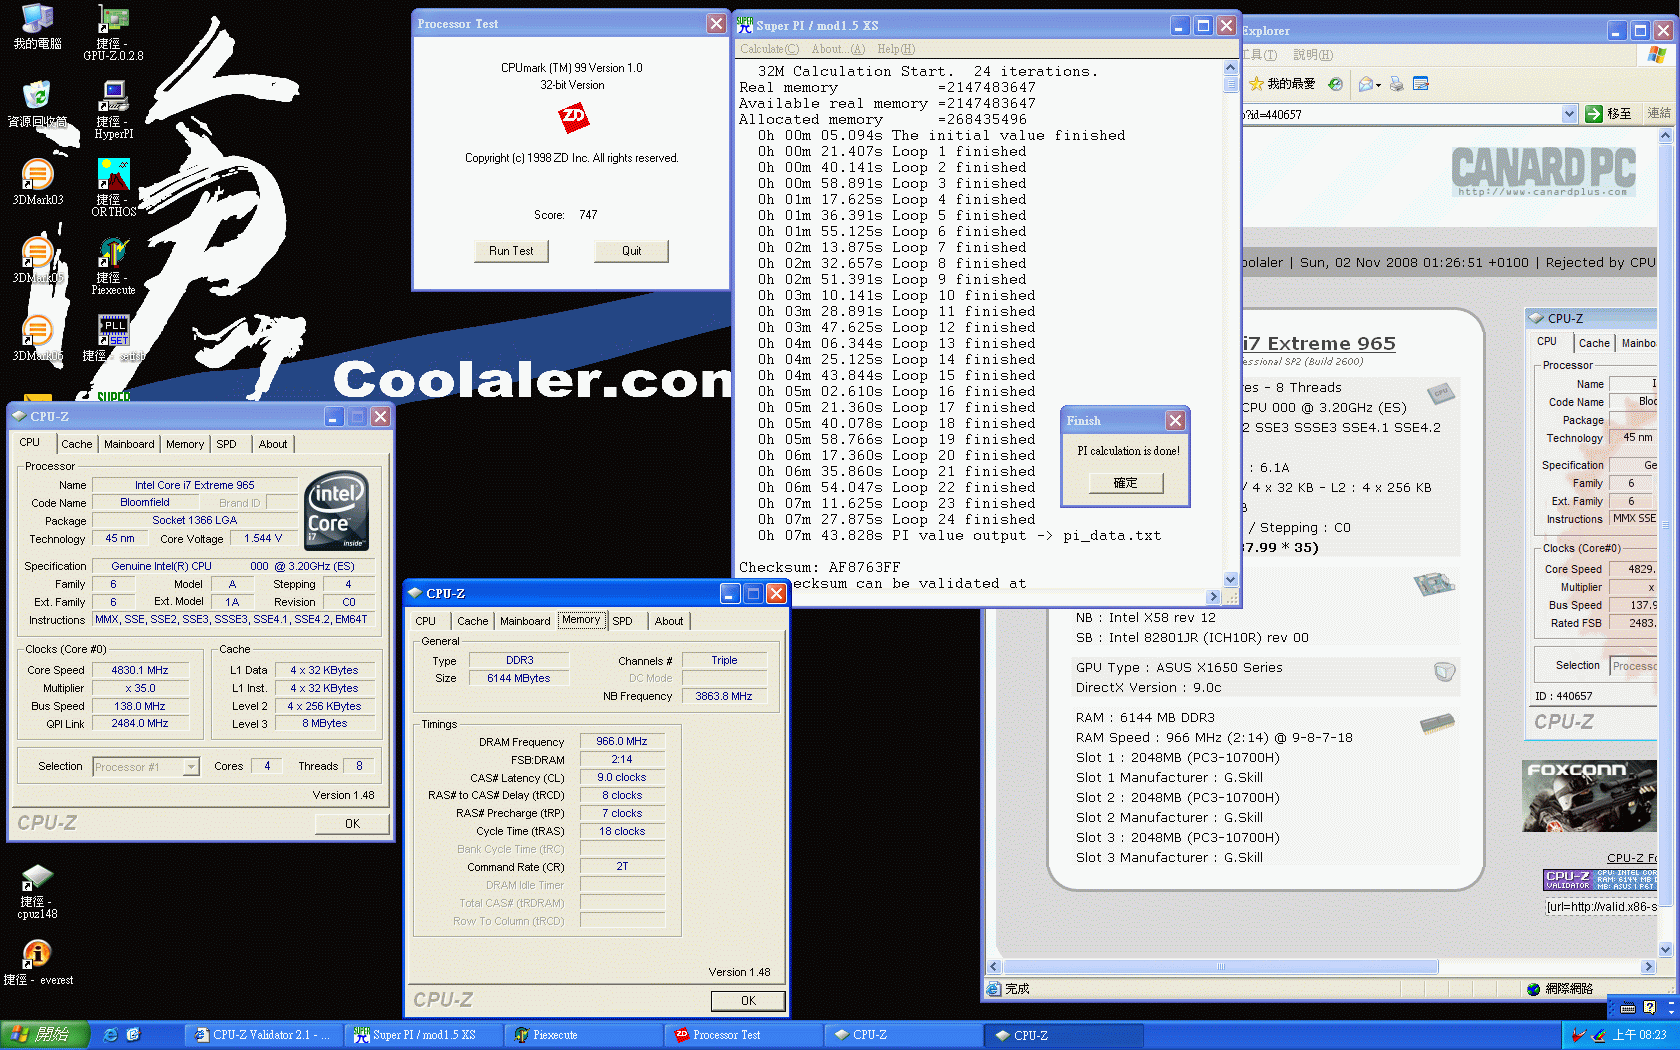The image size is (1680, 1050).
Task: Open the i7 Extreme 965 heading link on web page
Action: tap(1319, 343)
